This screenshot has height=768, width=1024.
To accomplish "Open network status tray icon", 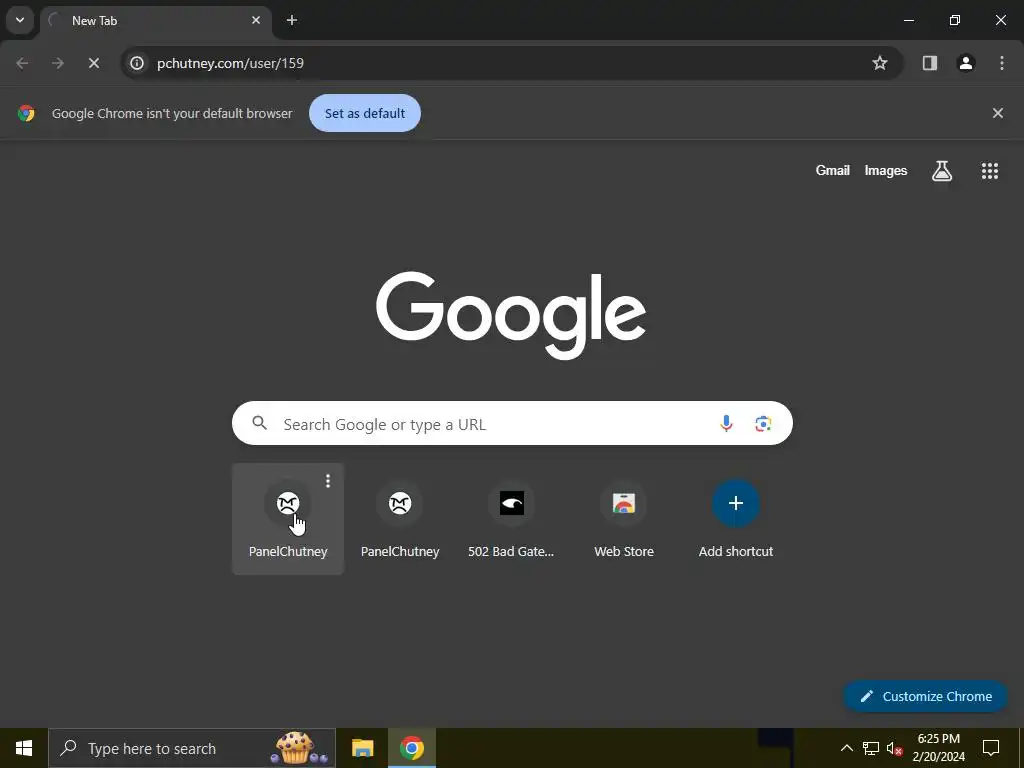I will [871, 748].
